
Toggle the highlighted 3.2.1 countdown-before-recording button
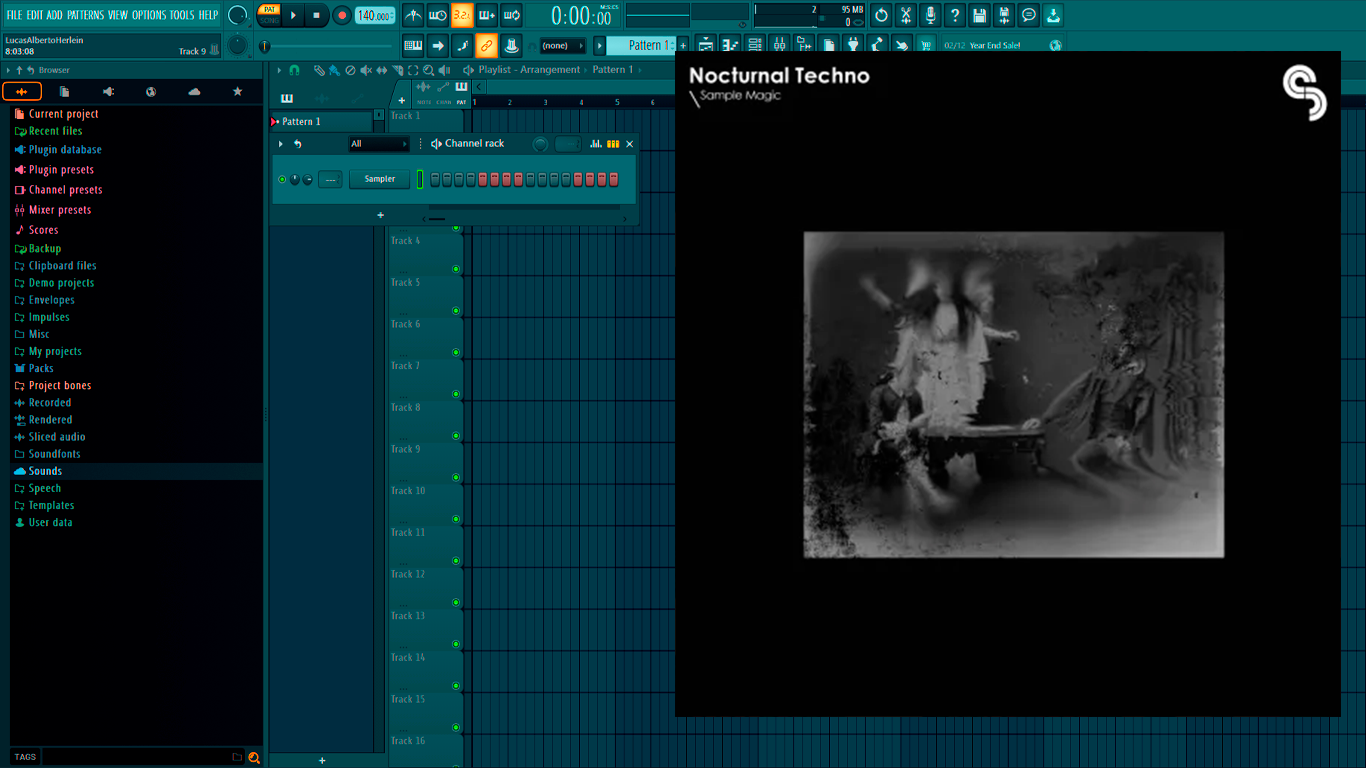[x=462, y=16]
